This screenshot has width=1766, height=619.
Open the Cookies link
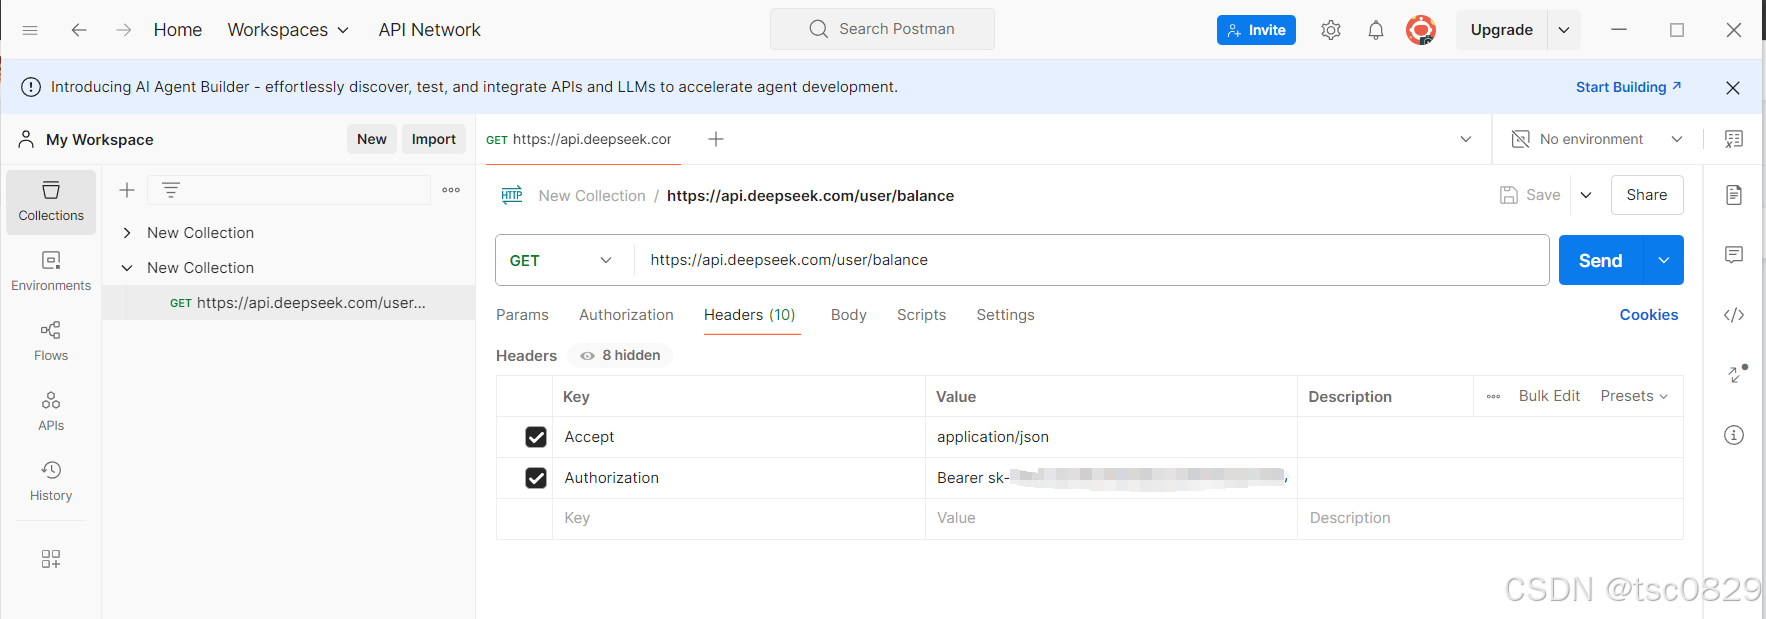(x=1649, y=315)
